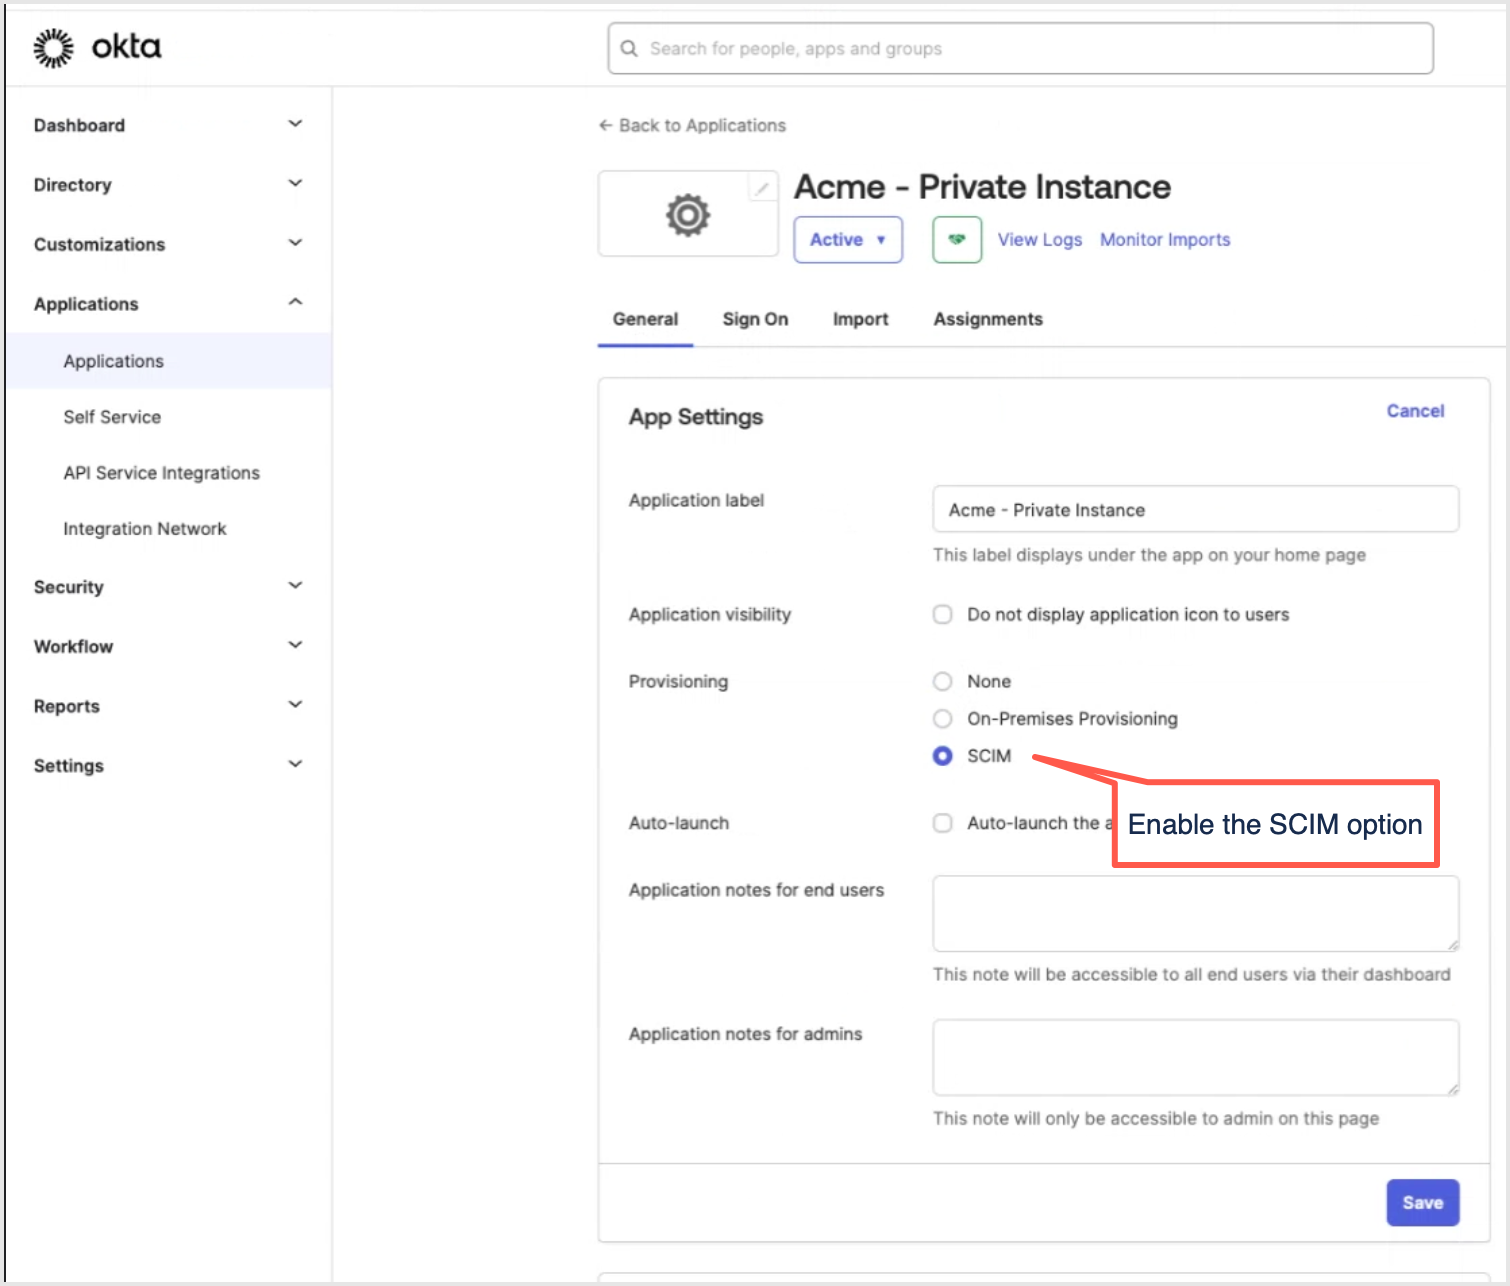Click the Application label text field
Image resolution: width=1510 pixels, height=1286 pixels.
click(x=1196, y=509)
